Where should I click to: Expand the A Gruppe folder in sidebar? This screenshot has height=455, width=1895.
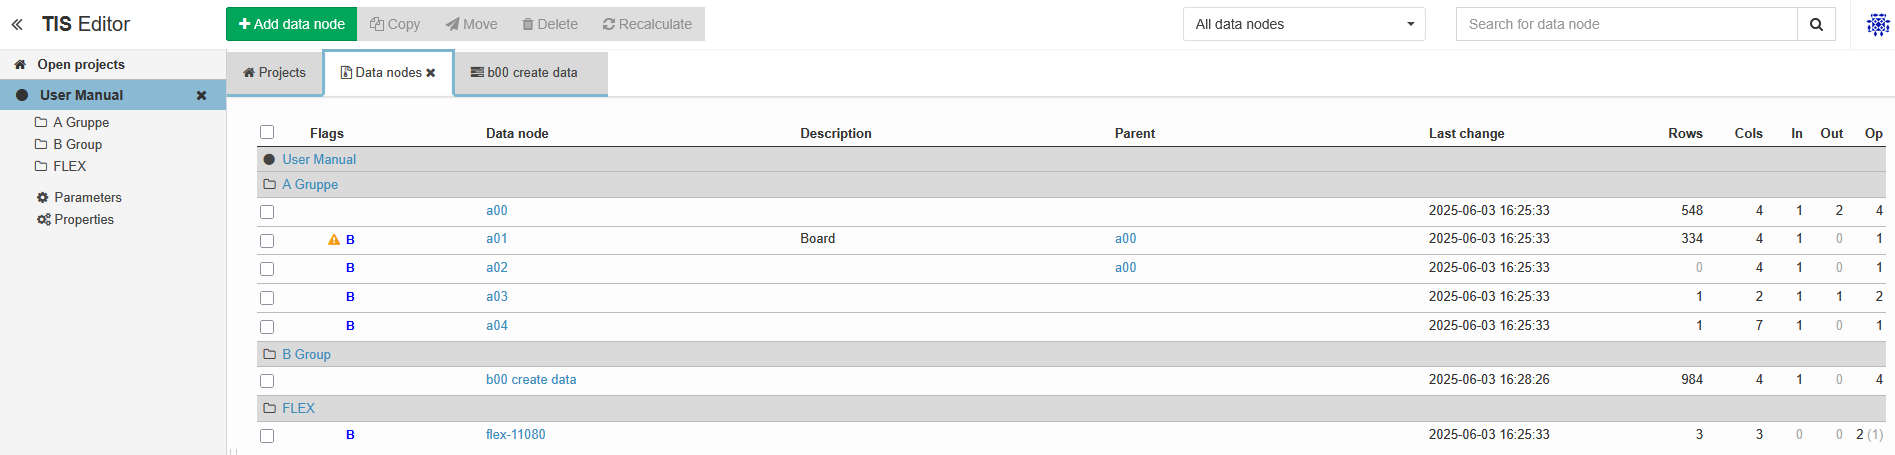[x=72, y=122]
